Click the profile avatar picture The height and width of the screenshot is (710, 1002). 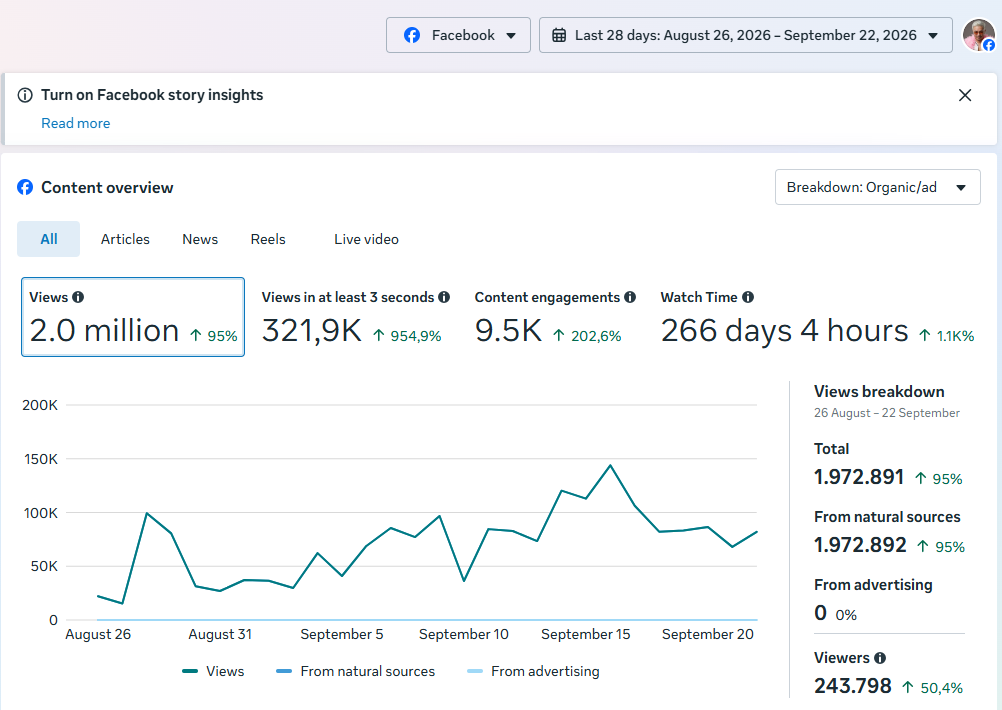click(x=978, y=35)
